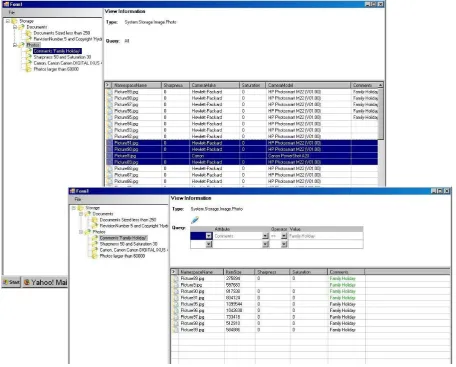
Task: Click Storage folder icon in front window tree
Action: [x=81, y=208]
